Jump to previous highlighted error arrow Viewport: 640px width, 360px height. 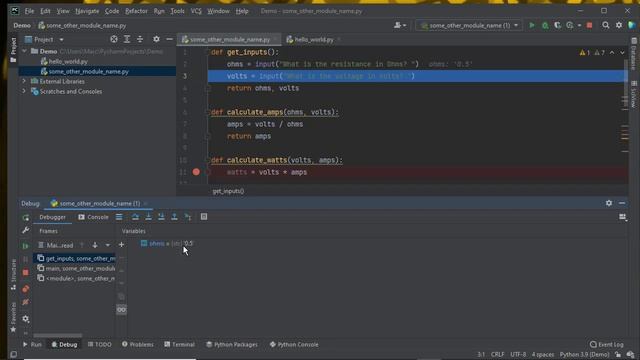click(x=612, y=53)
